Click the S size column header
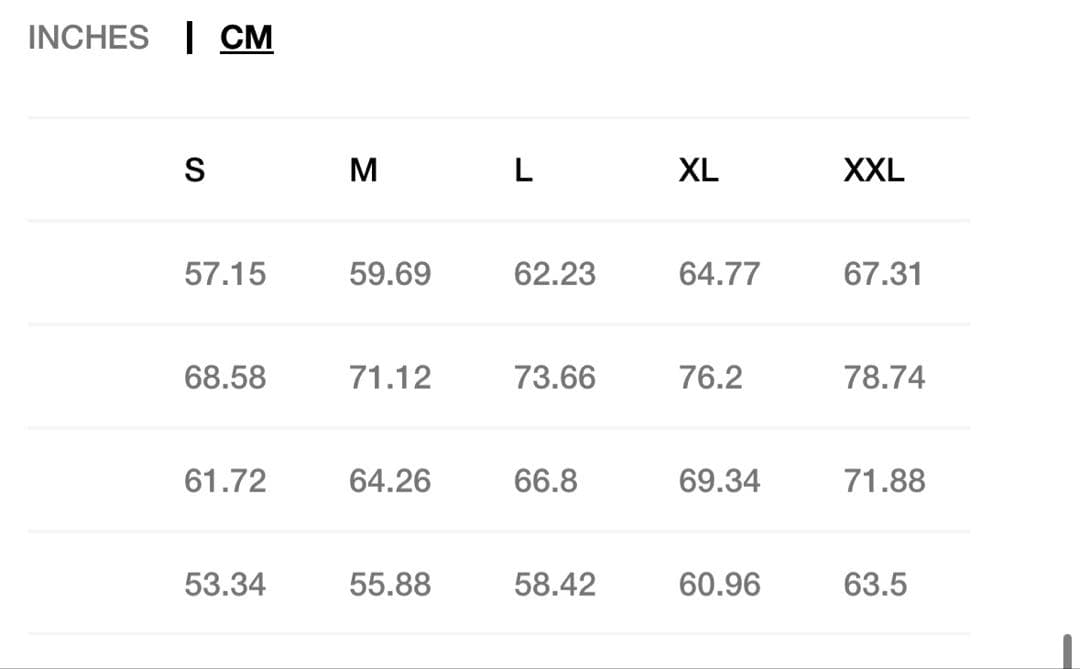 tap(195, 171)
